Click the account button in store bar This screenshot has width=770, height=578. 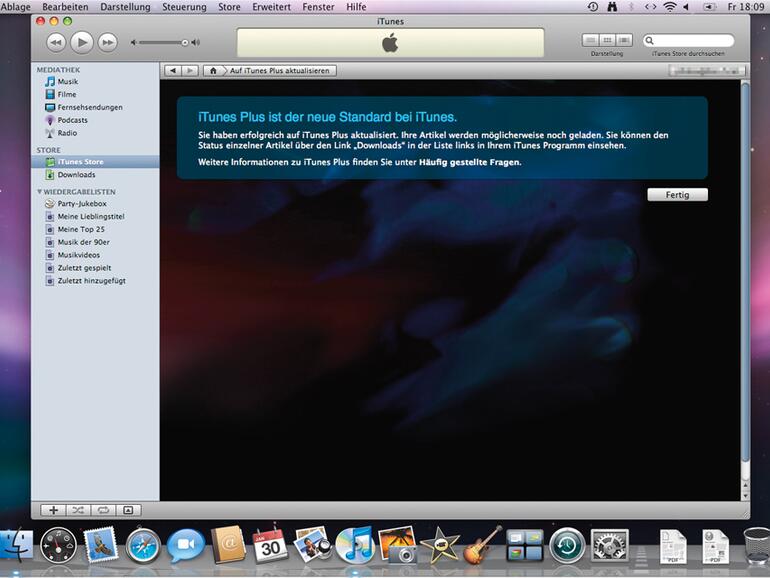click(706, 71)
